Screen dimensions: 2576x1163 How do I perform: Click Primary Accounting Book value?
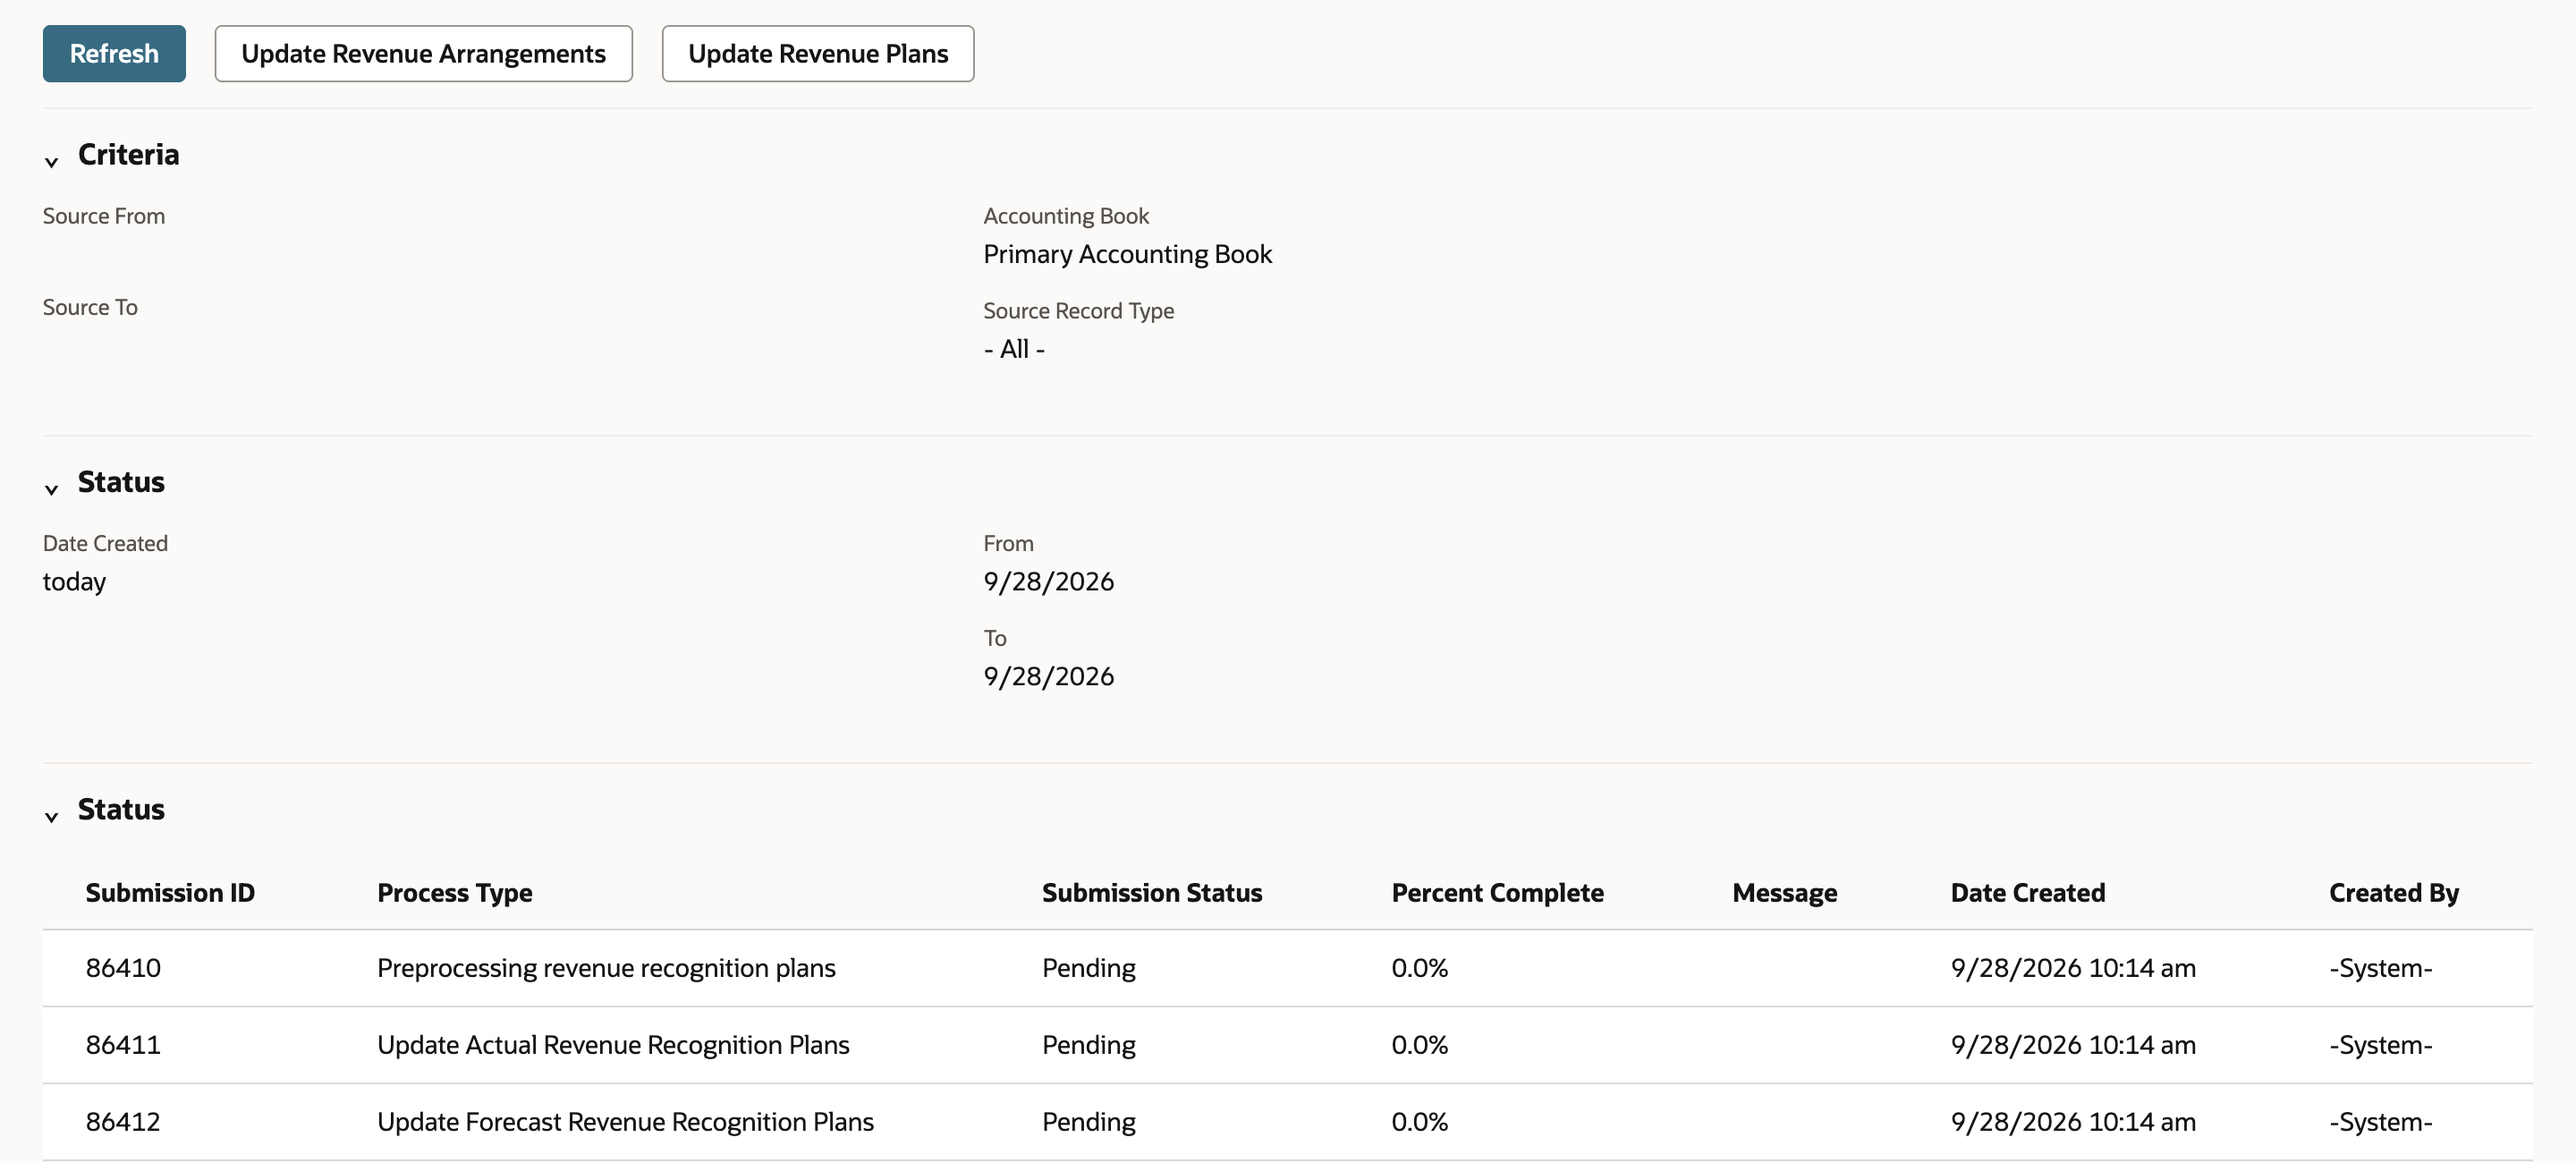coord(1127,254)
